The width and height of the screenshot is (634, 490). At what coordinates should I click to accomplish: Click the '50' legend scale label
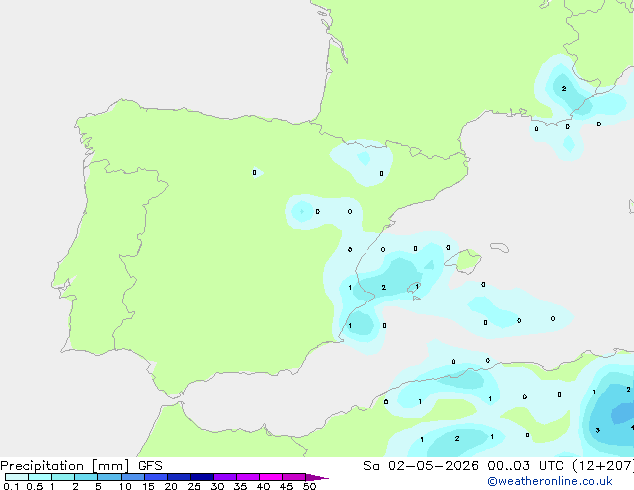pos(309,486)
